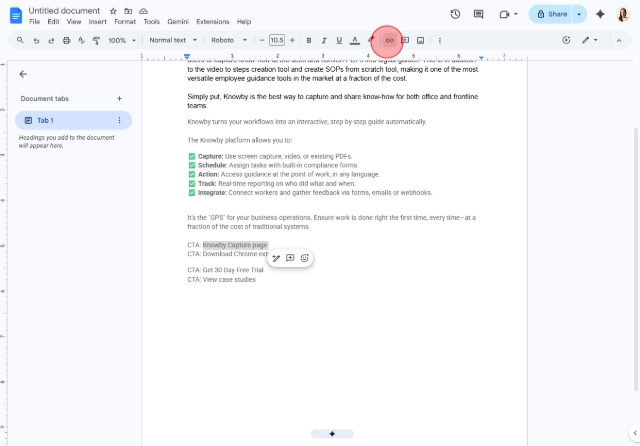Toggle italic formatting
Screen dimensions: 640x446
tap(324, 40)
